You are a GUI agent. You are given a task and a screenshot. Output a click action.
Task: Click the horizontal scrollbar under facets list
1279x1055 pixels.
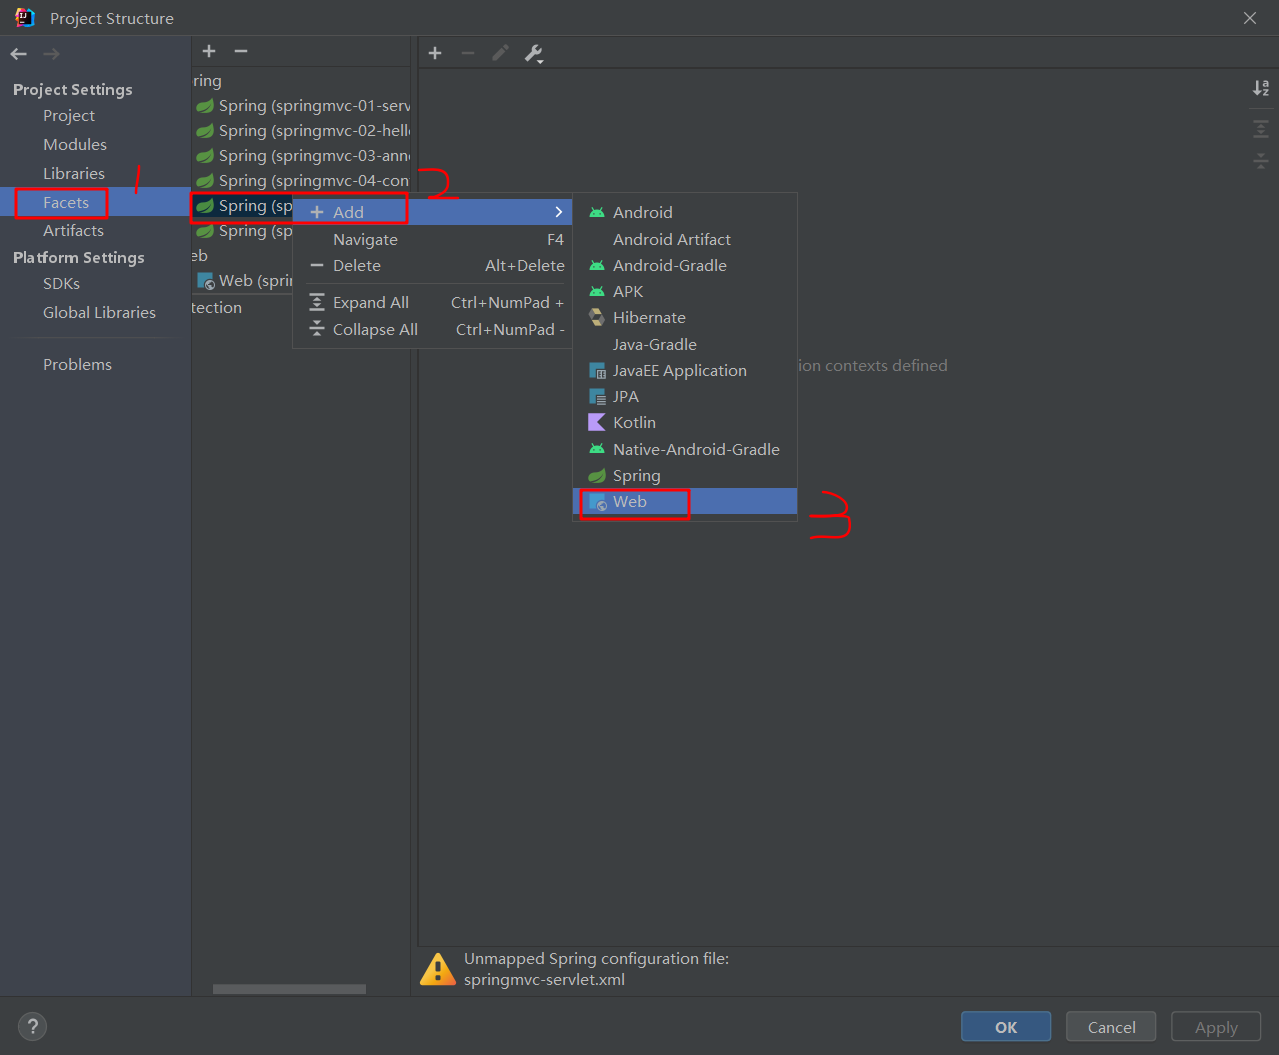click(x=289, y=989)
